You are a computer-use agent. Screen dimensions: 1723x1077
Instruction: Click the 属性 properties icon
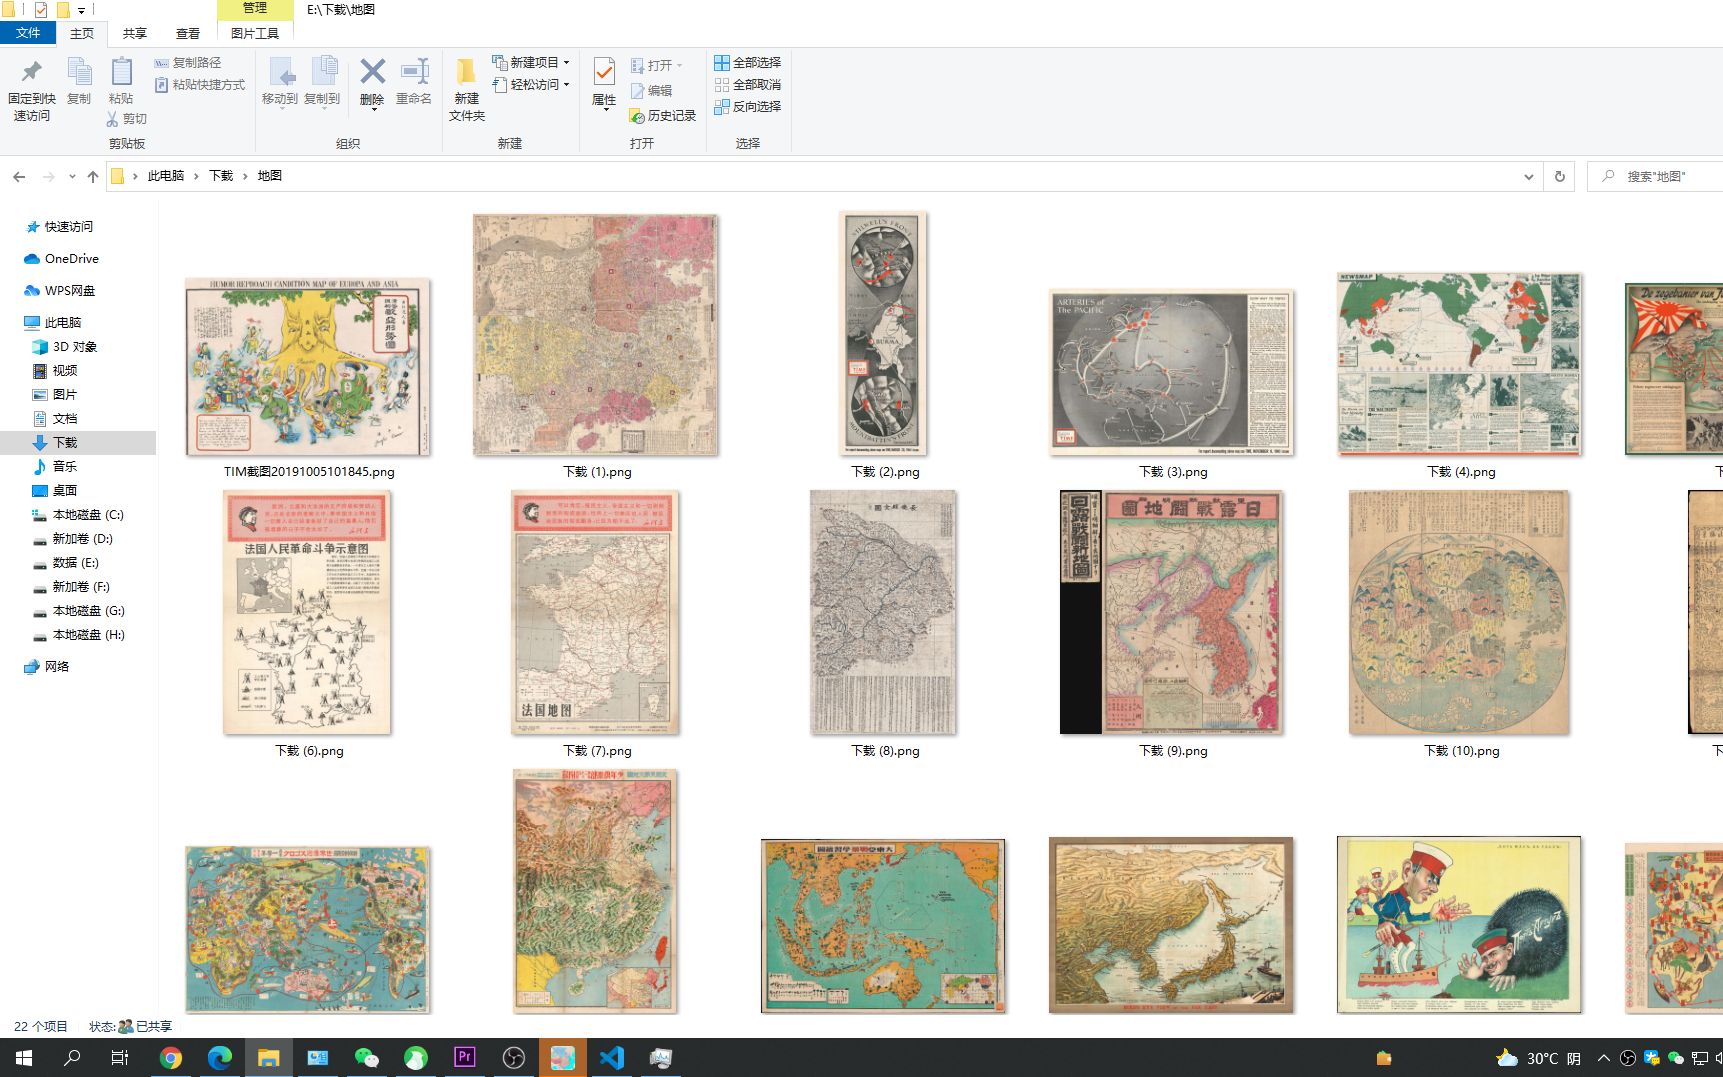pyautogui.click(x=604, y=72)
